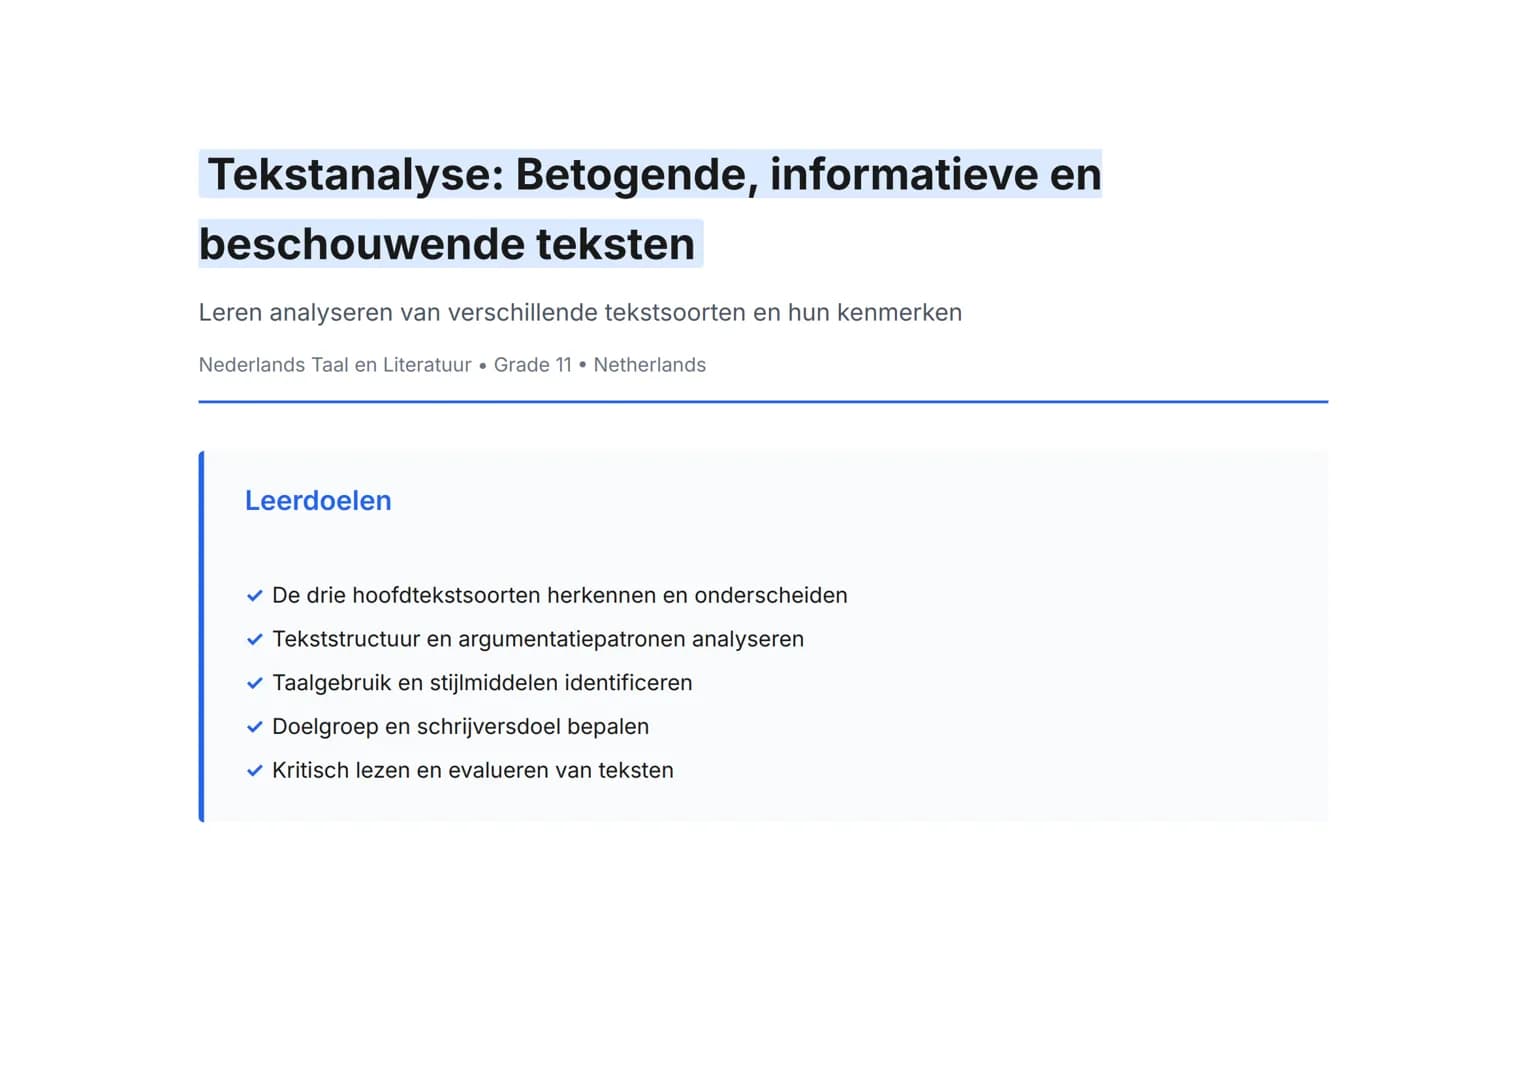Image resolution: width=1527 pixels, height=1080 pixels.
Task: Select the 'Doelgroep en schrijversdoel bepalen' item text
Action: coord(460,728)
